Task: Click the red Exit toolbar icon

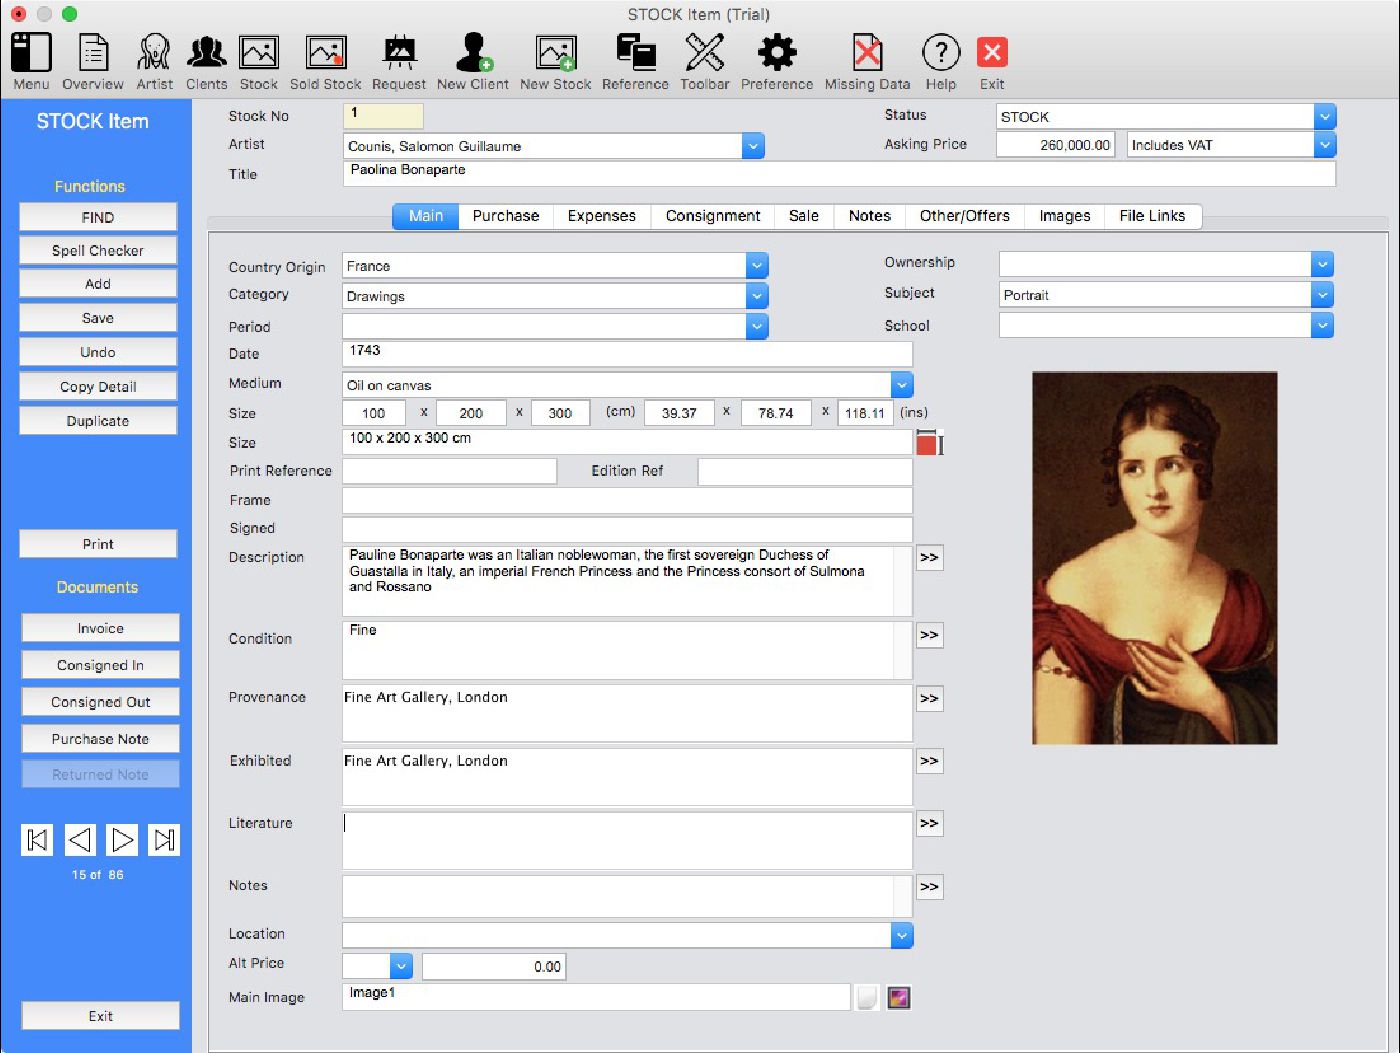Action: click(992, 62)
